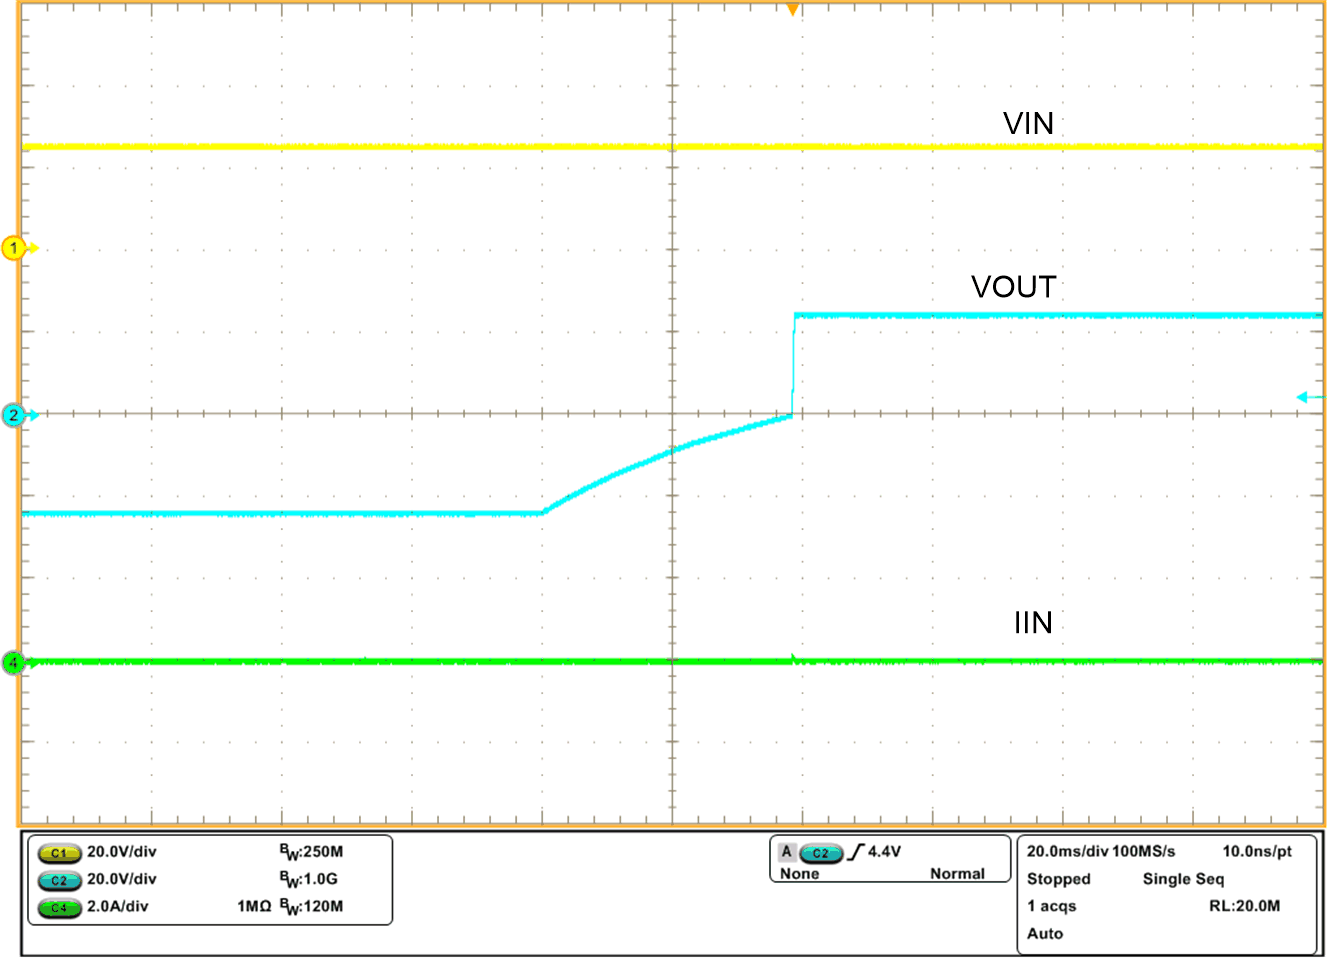Click the 1 acqs counter
The image size is (1333, 958).
(x=1052, y=906)
